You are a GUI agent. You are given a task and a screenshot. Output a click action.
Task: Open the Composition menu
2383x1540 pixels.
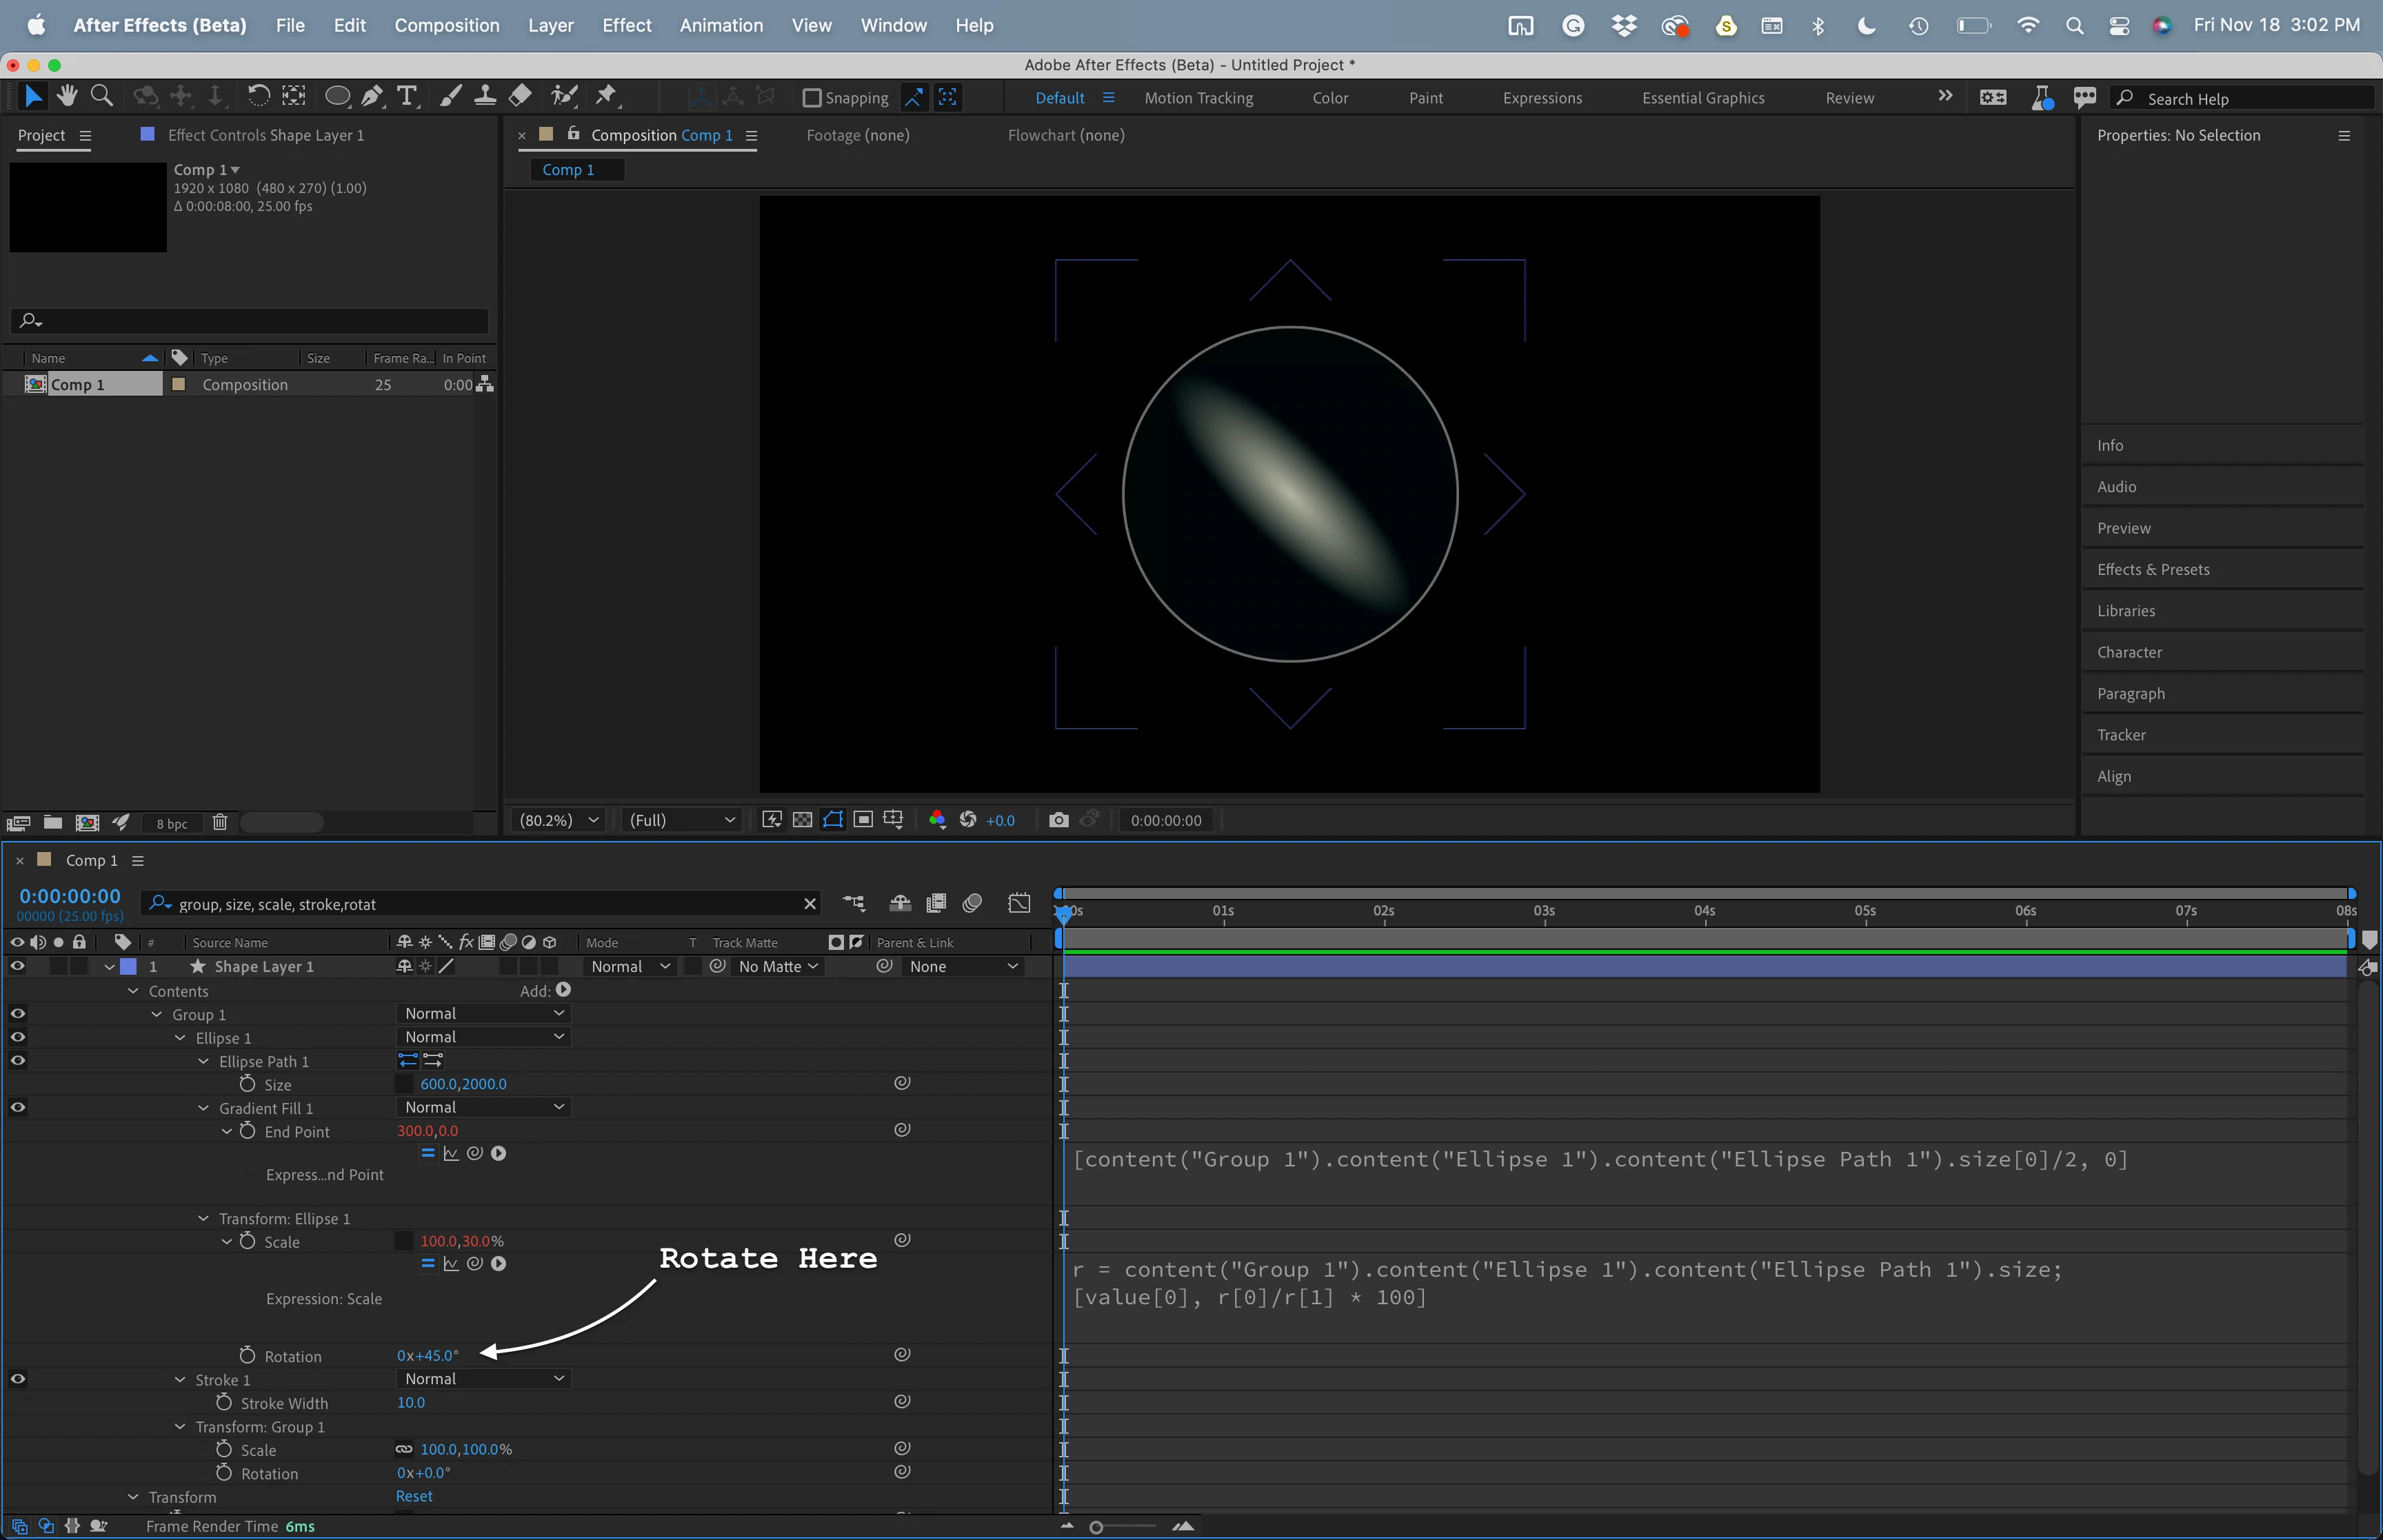[446, 25]
